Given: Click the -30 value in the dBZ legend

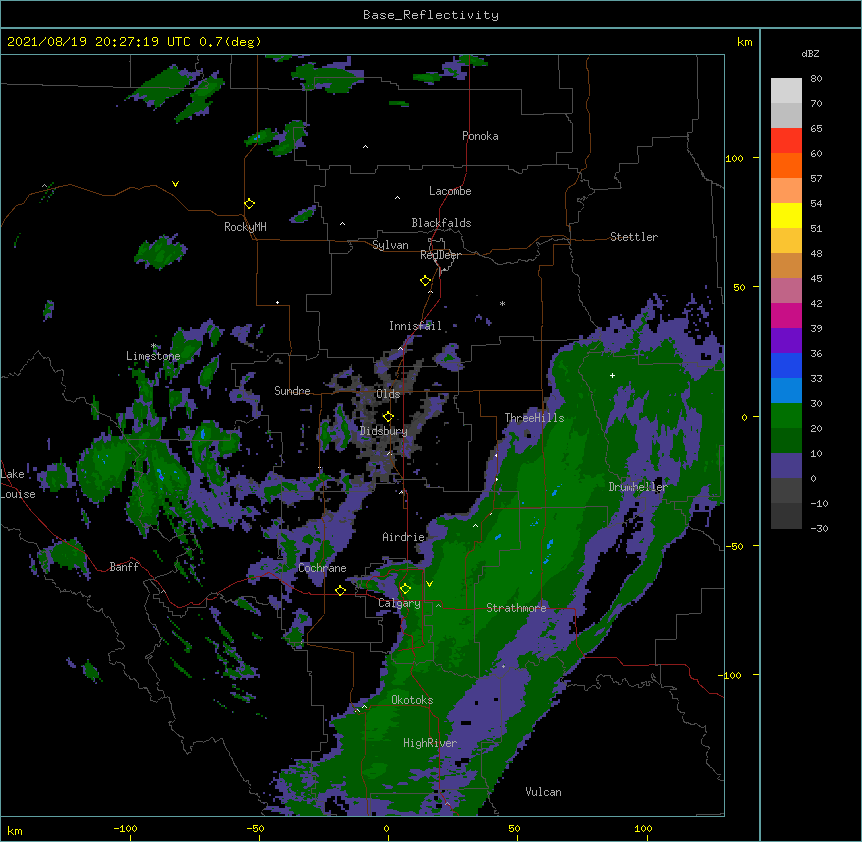Looking at the screenshot, I should (x=819, y=528).
